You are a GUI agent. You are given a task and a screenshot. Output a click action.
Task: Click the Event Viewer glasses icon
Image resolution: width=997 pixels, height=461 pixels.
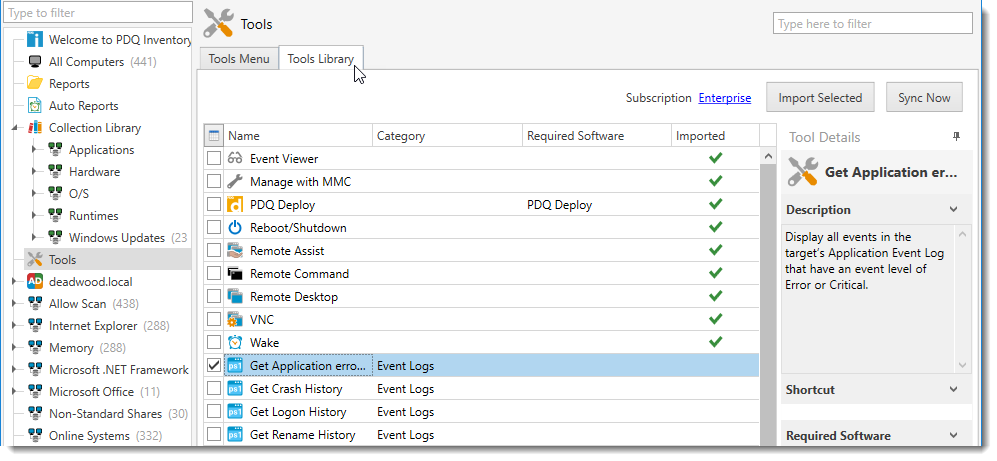coord(235,158)
